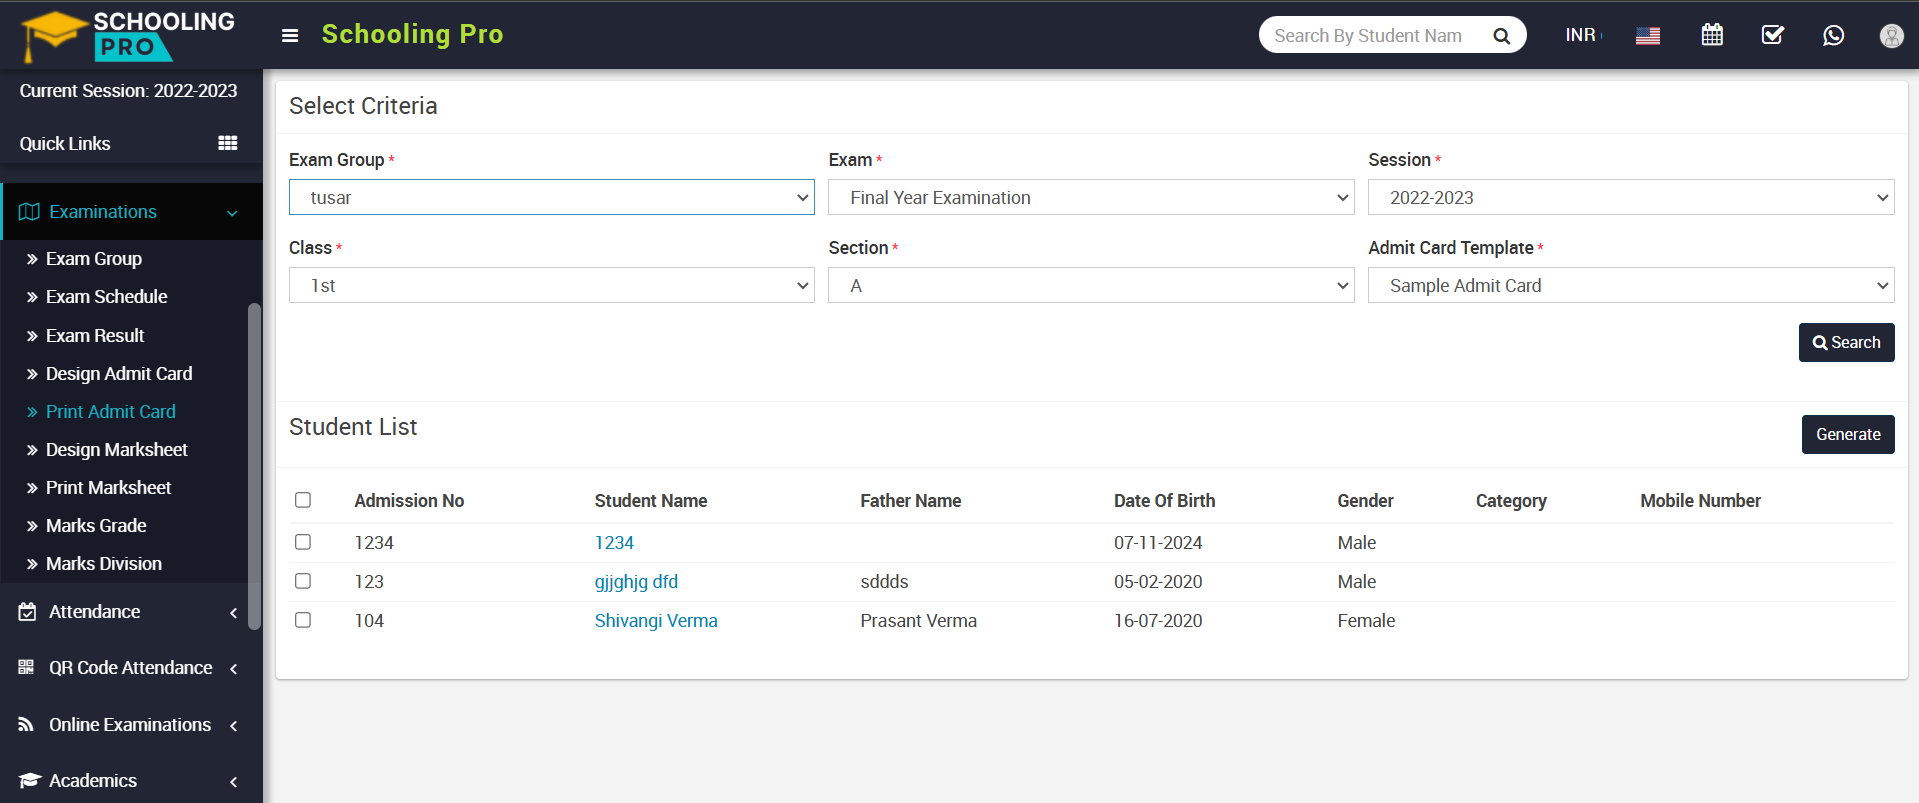Screen dimensions: 1919x803
Task: Check the row for gjjghjg dfd
Action: point(303,581)
